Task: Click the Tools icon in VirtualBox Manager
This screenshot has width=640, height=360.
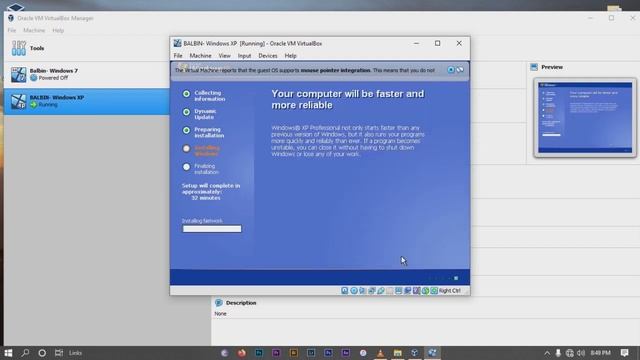Action: [x=18, y=48]
